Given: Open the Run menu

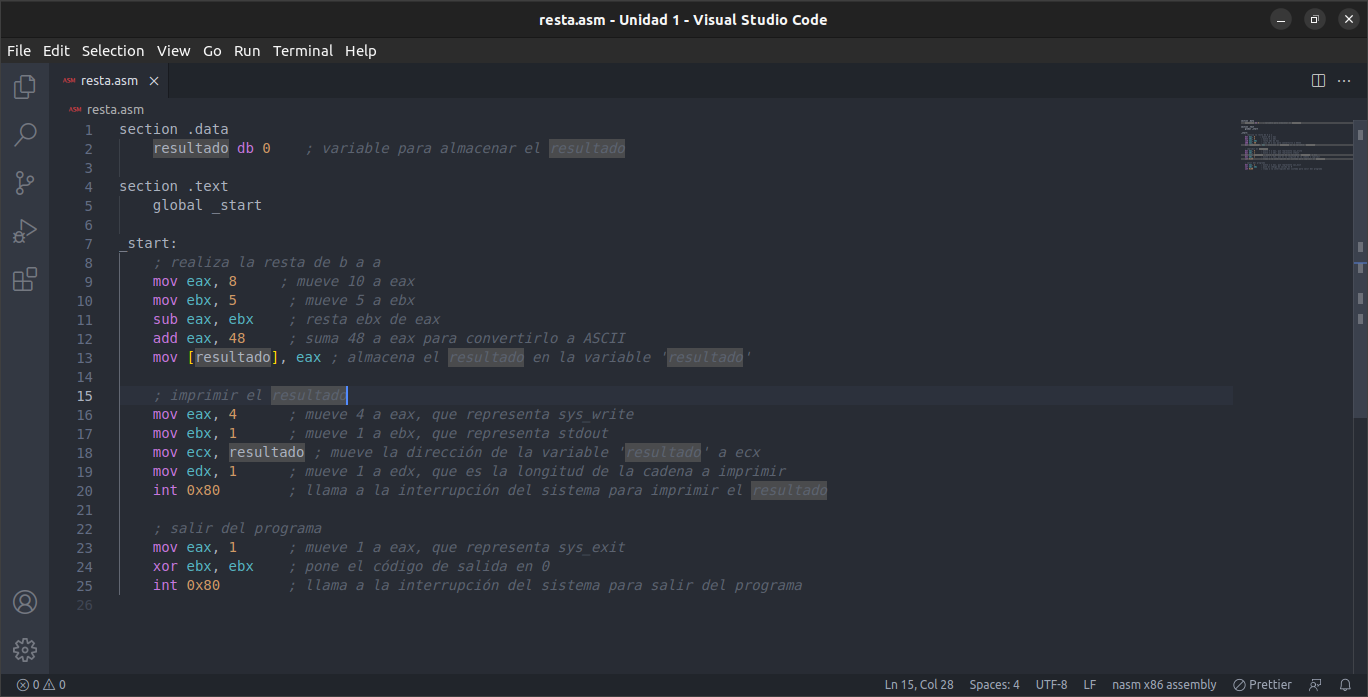Looking at the screenshot, I should 247,51.
